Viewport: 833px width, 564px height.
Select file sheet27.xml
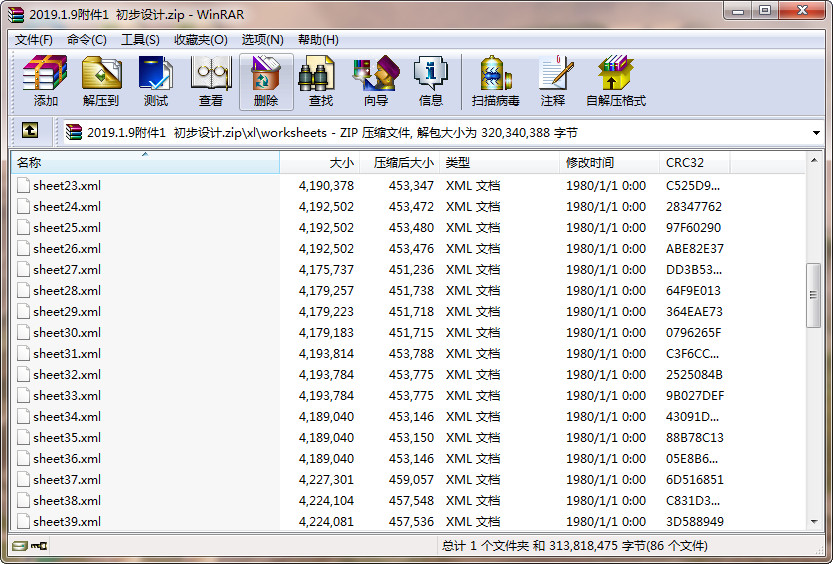(x=67, y=270)
